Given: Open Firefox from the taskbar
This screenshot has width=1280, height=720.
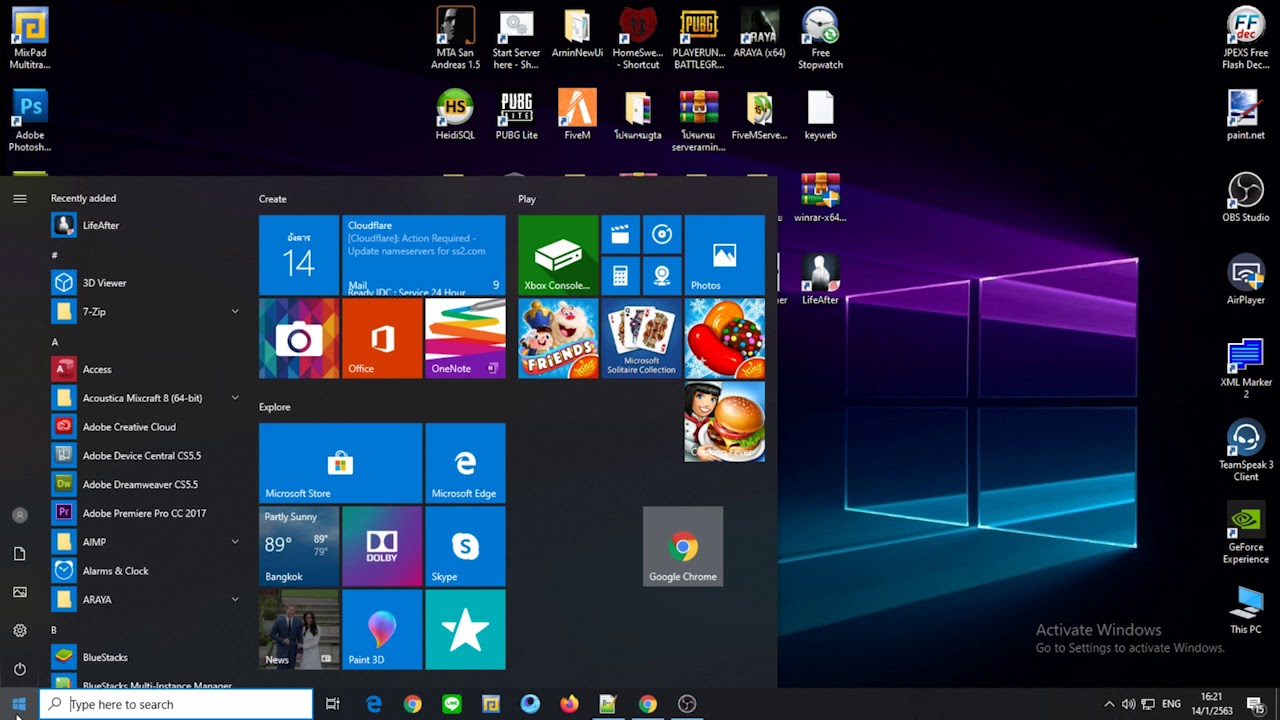Looking at the screenshot, I should pyautogui.click(x=569, y=704).
